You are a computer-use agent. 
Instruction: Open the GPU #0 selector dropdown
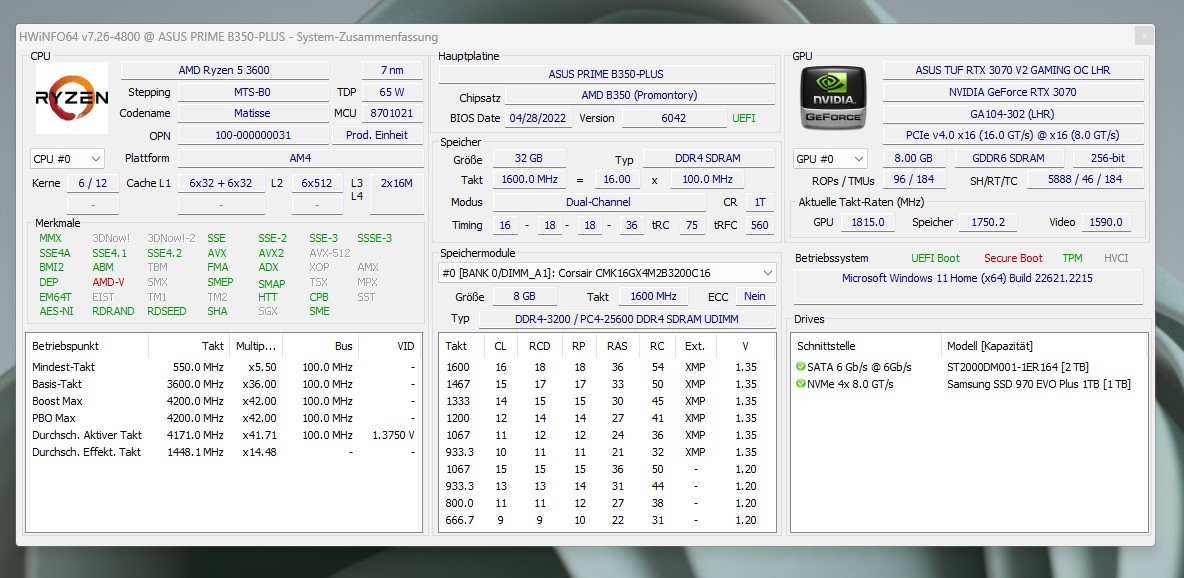[829, 159]
